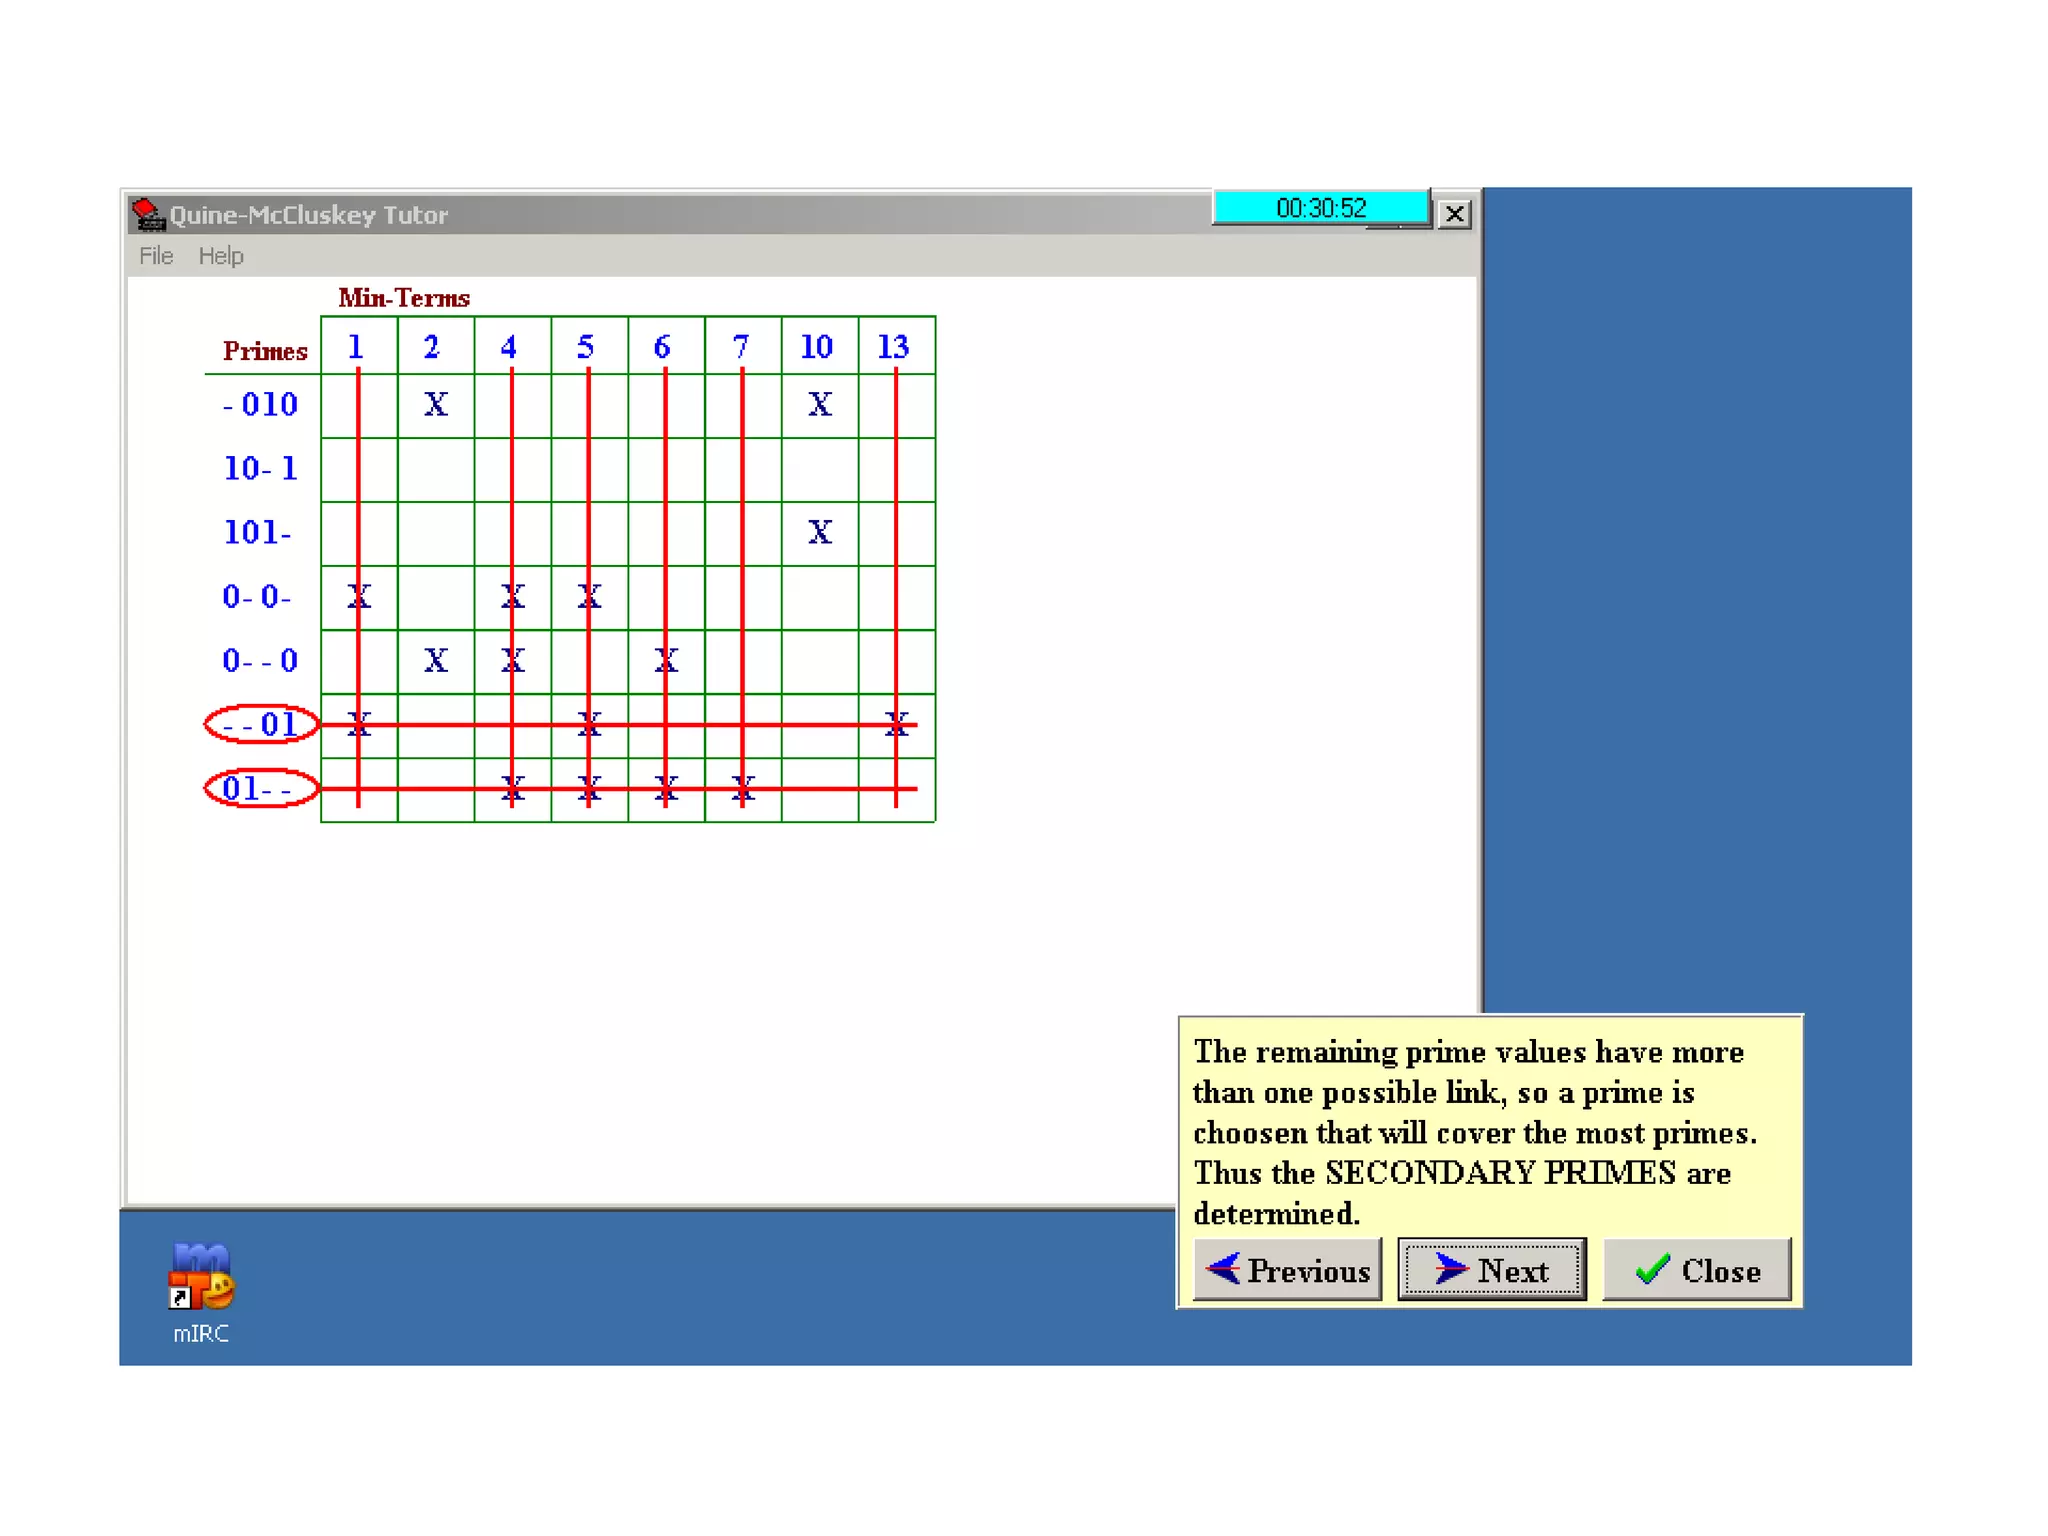Click the cyan timer display 00:30:52
This screenshot has width=2048, height=1536.
(x=1320, y=208)
